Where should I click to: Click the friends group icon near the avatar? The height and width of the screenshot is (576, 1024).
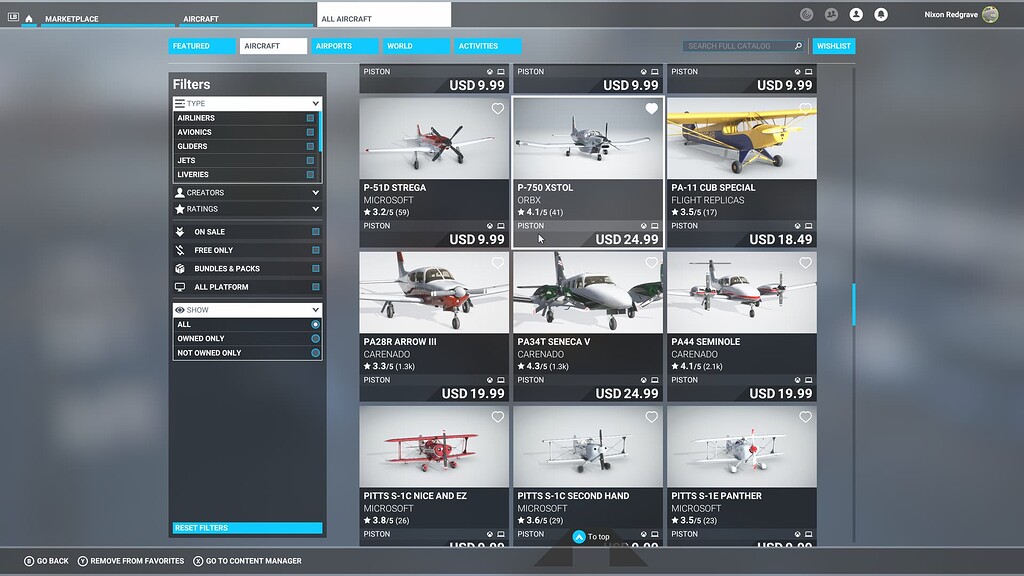(x=830, y=14)
